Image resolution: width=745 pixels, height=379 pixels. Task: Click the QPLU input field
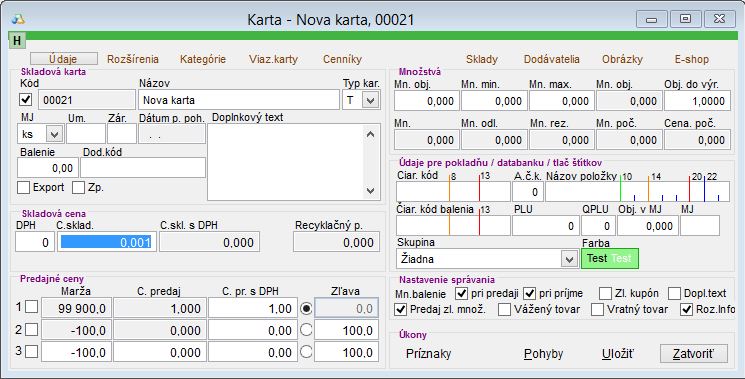tap(599, 226)
